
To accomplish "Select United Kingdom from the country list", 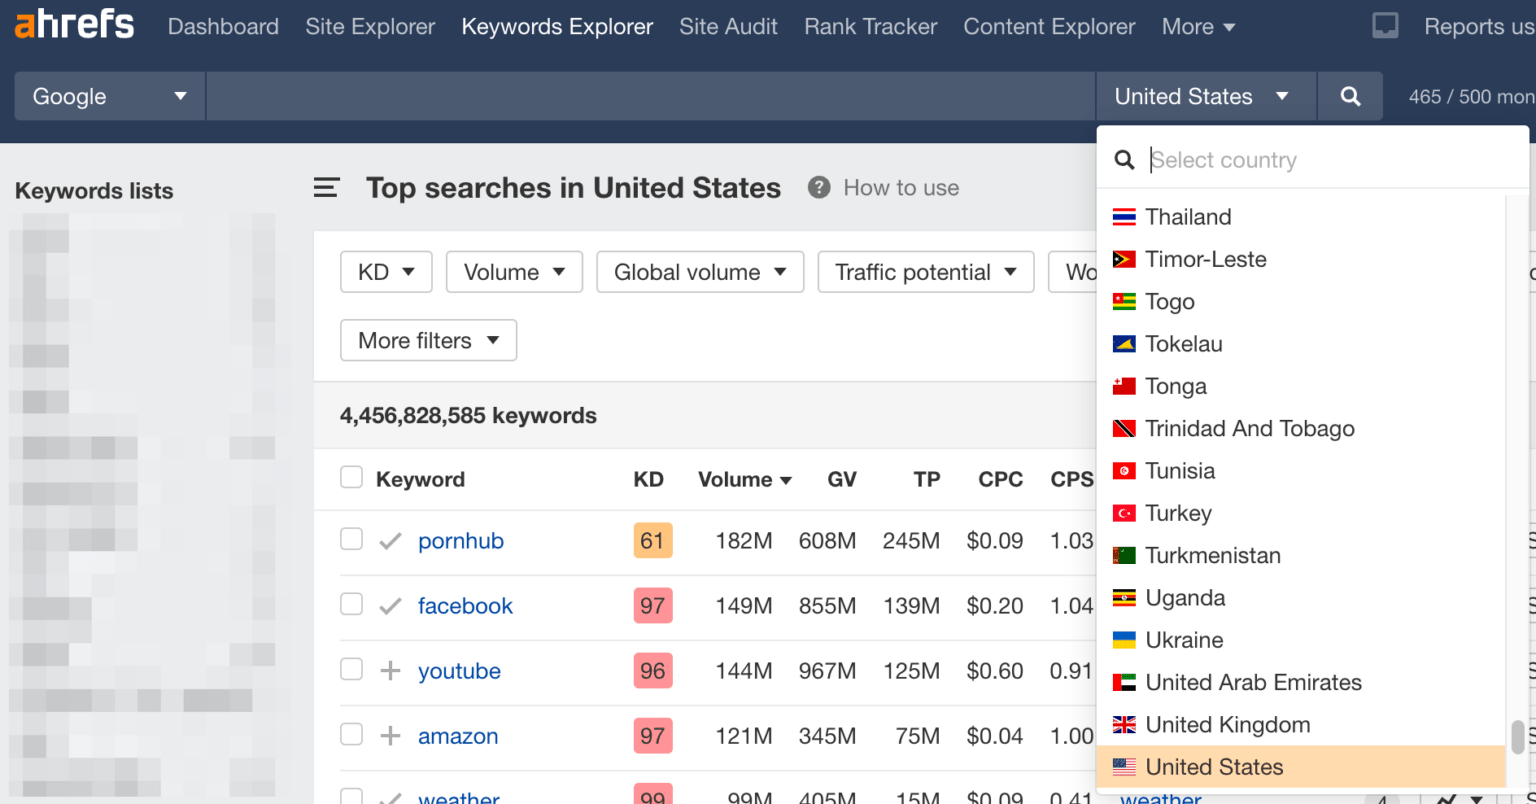I will pyautogui.click(x=1227, y=725).
